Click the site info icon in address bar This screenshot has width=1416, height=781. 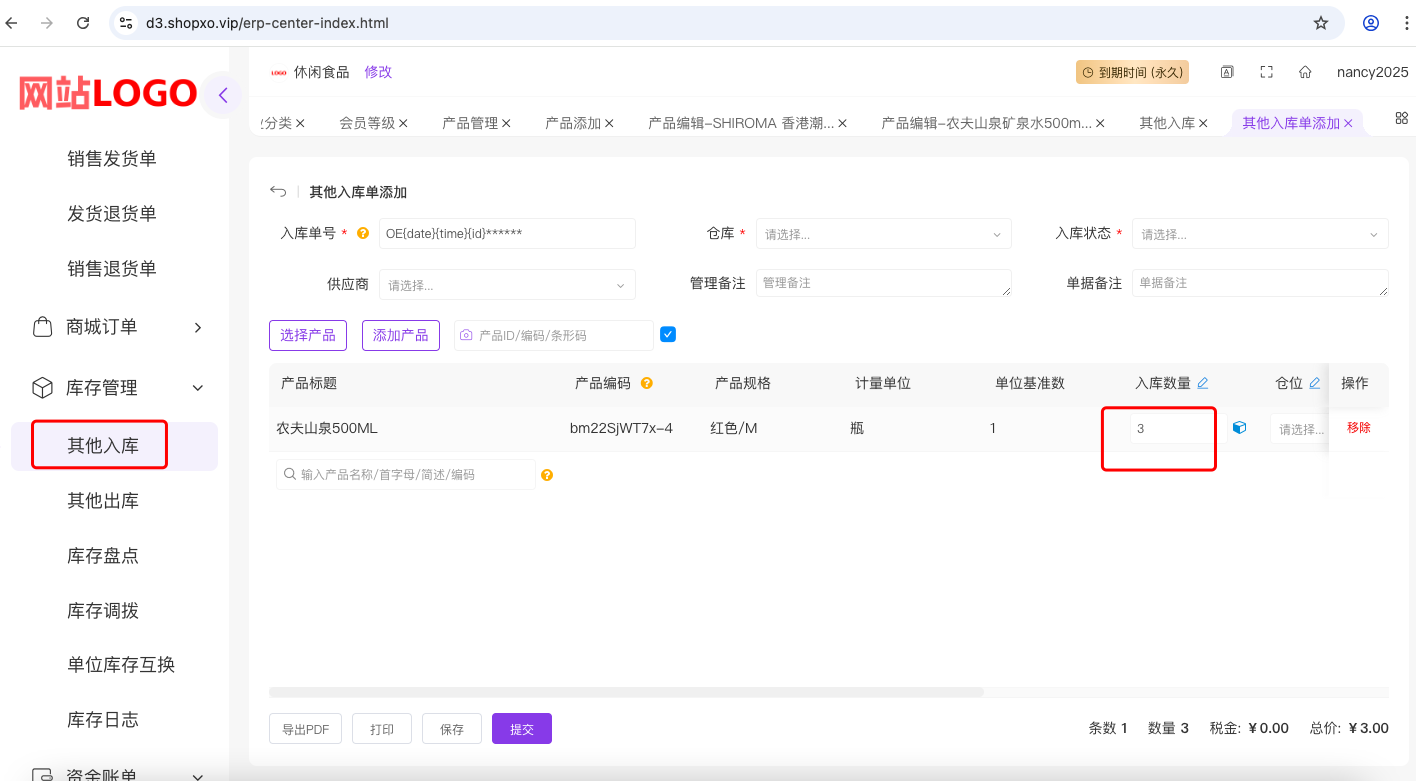pos(126,22)
